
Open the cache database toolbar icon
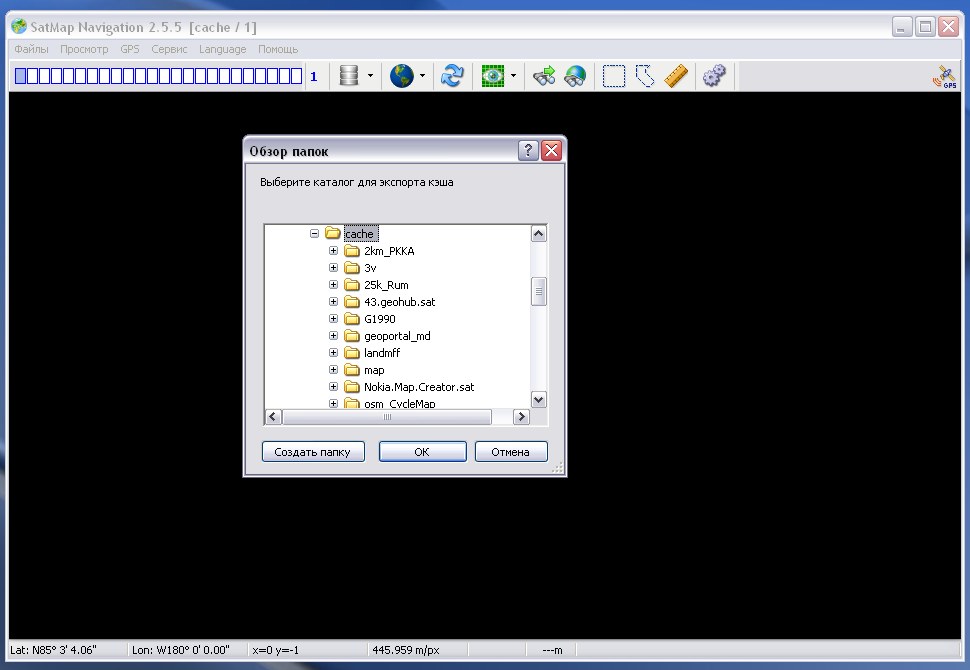click(x=349, y=75)
